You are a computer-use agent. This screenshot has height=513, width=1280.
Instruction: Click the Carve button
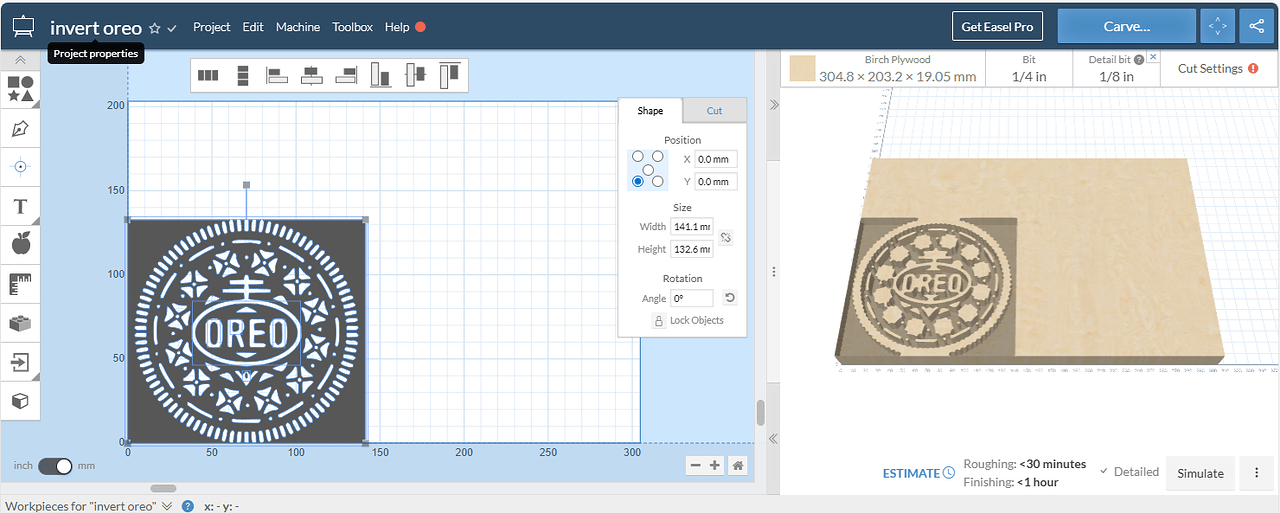pos(1126,26)
